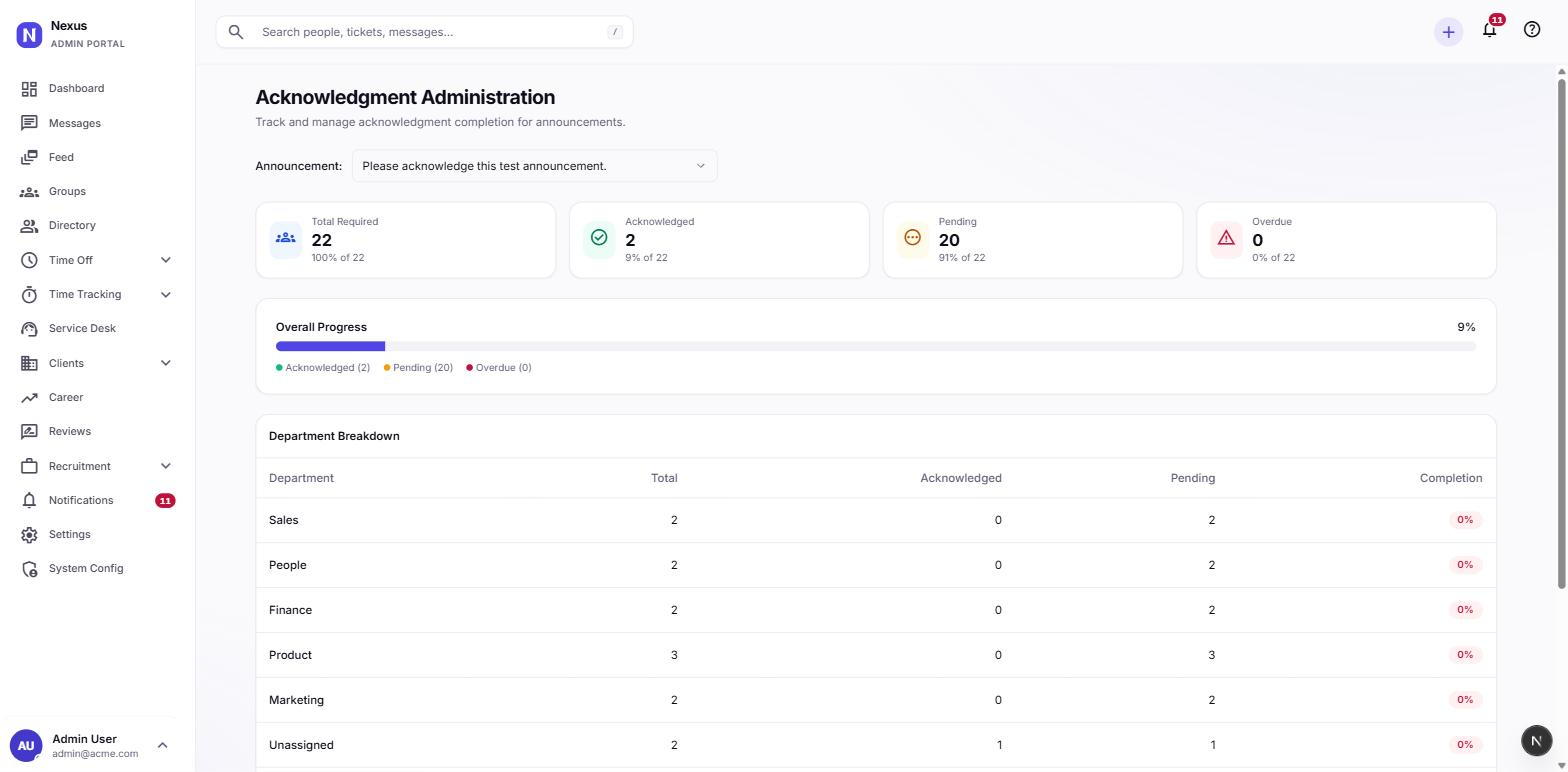Open Feed from sidebar

(97, 157)
